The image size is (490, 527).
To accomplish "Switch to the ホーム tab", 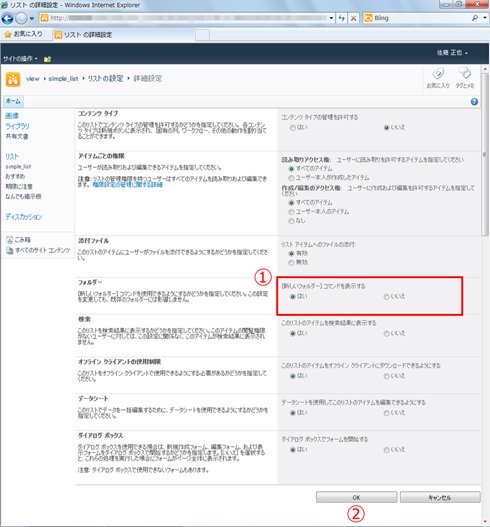I will click(13, 101).
